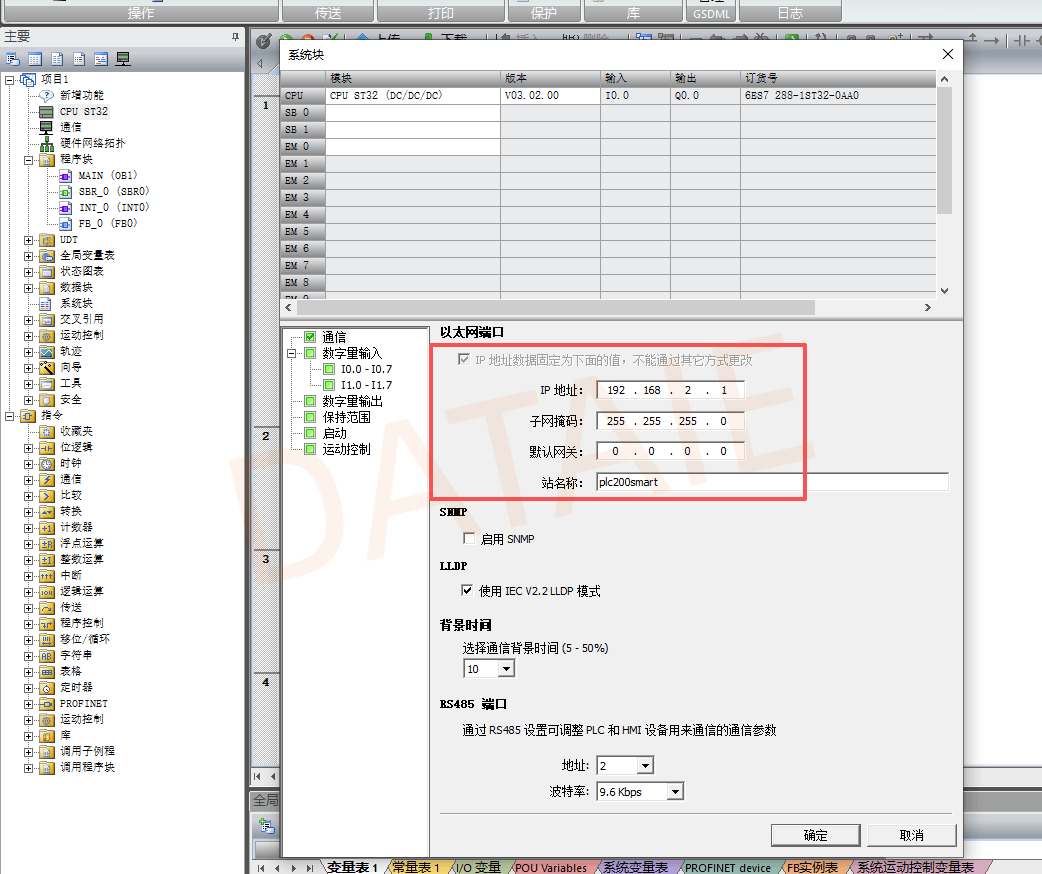
Task: Open the RS485 地址 dropdown
Action: (x=645, y=766)
